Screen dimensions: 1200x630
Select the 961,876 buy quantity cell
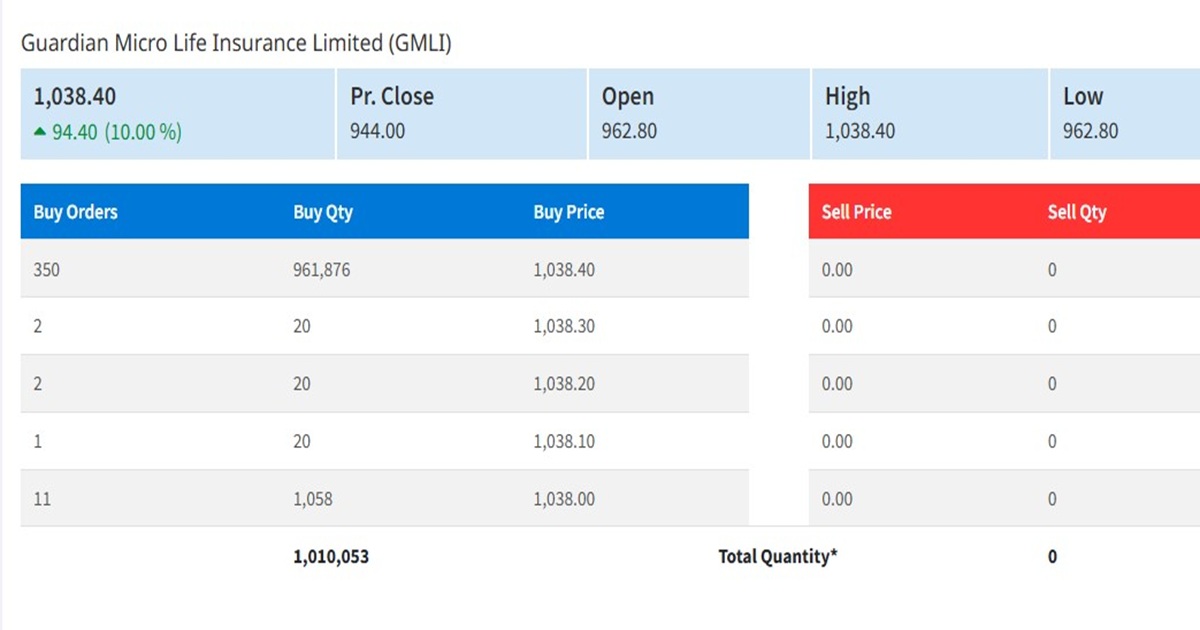[x=322, y=270]
